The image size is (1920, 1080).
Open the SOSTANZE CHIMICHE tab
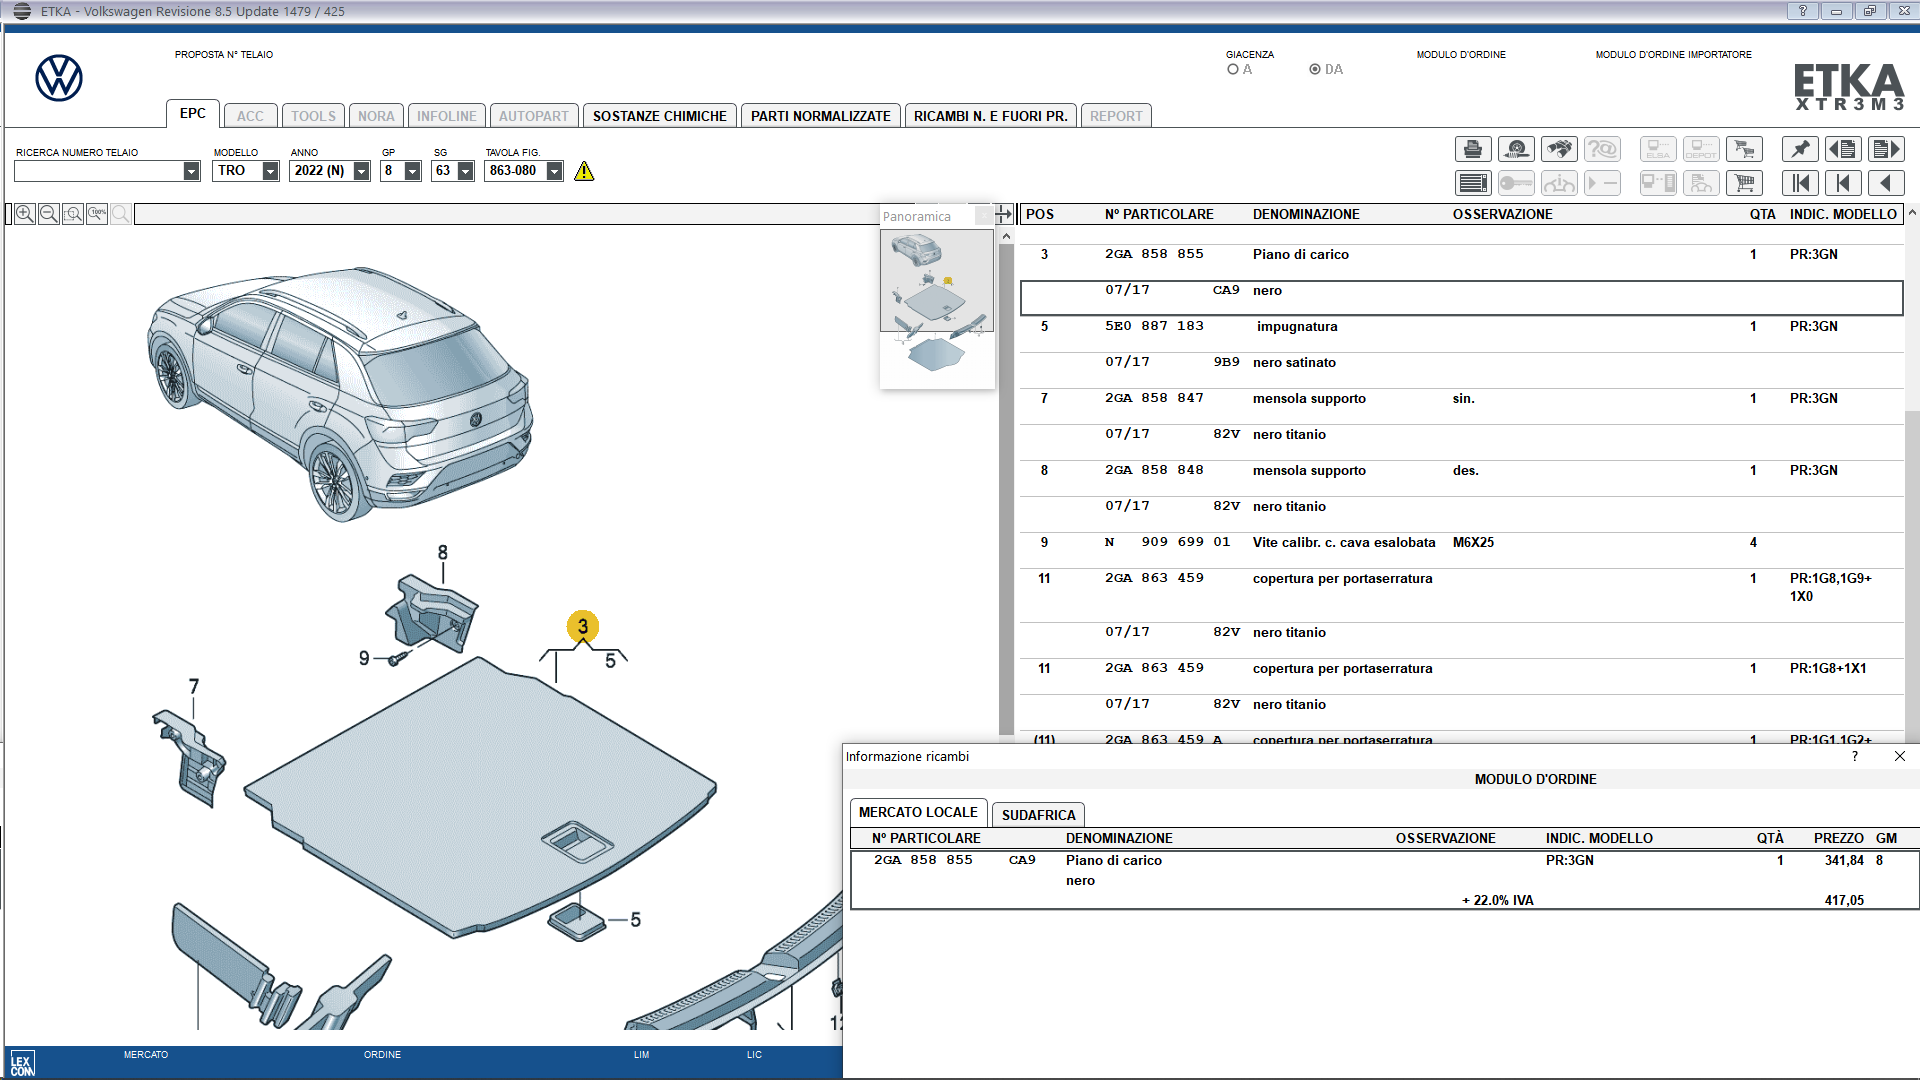660,116
